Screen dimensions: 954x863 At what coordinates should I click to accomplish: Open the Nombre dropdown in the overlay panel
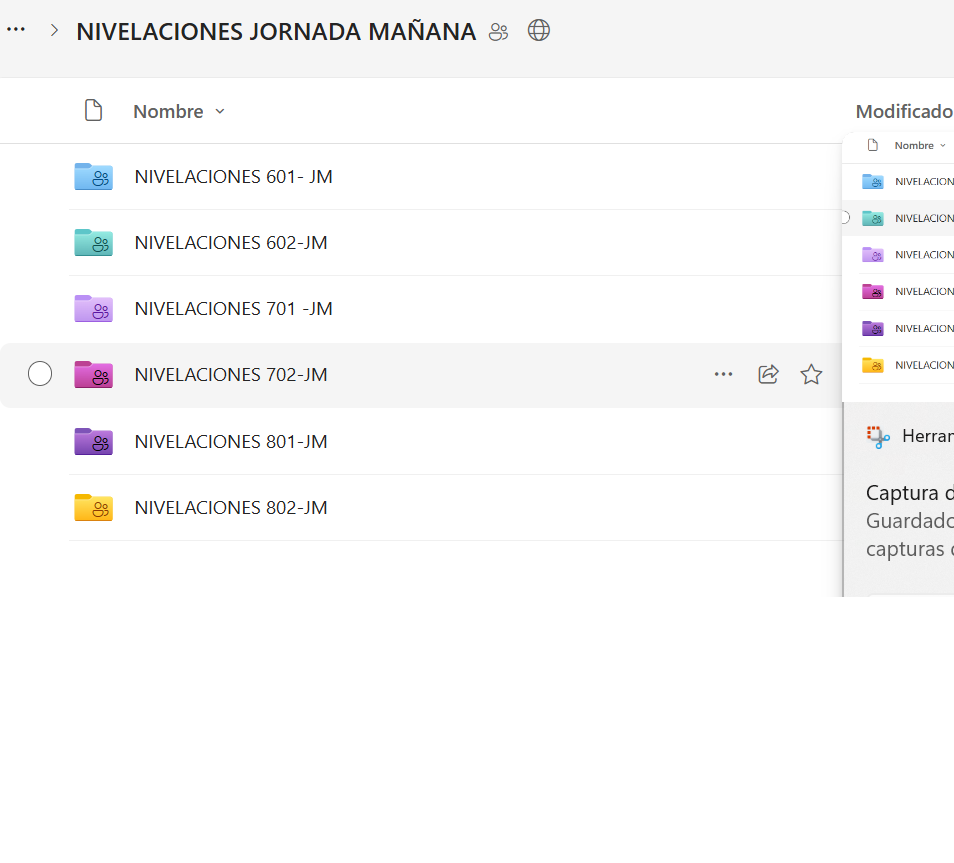click(x=943, y=145)
